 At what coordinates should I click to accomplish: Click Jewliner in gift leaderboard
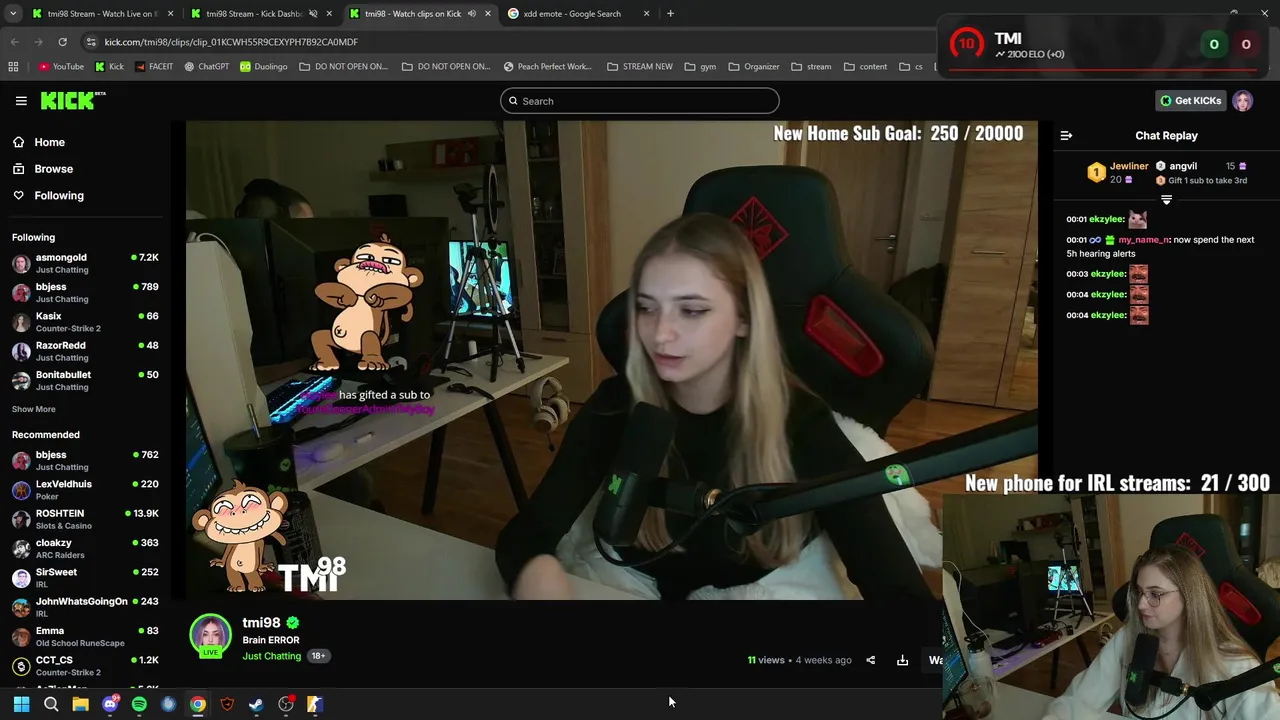click(1129, 166)
